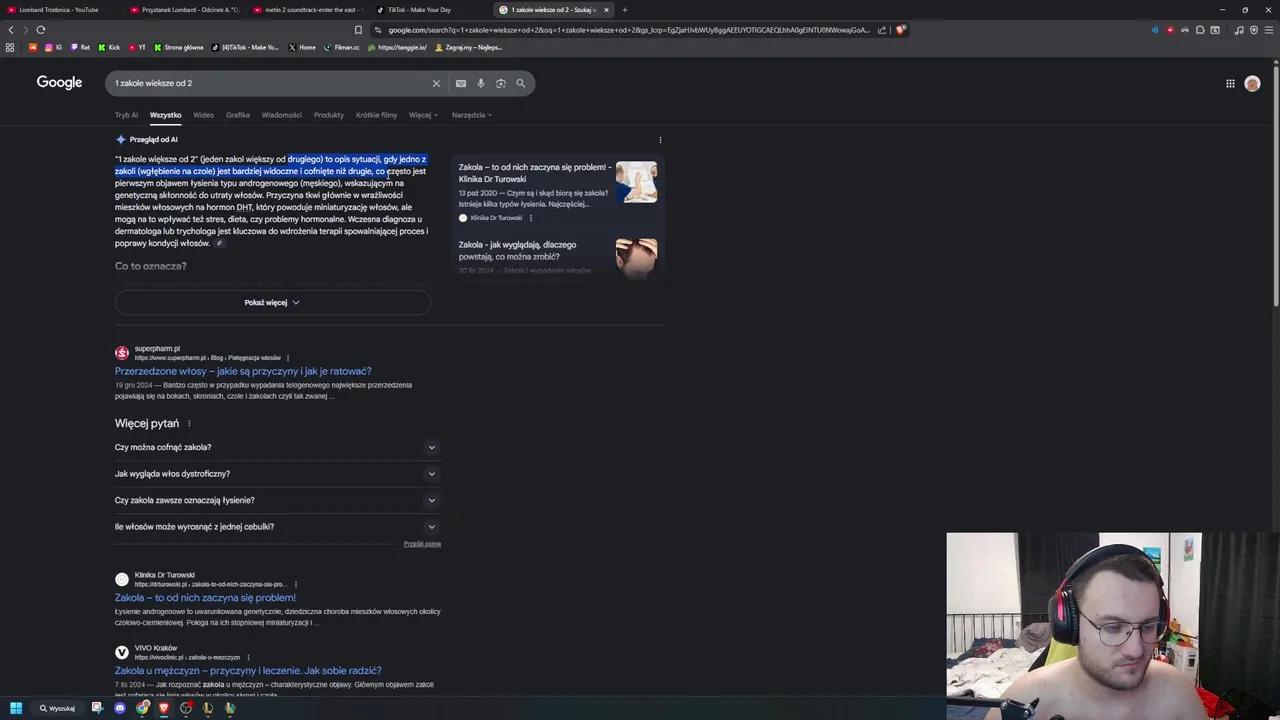
Task: Expand 'Ile włosów może wyrosnąć z jednej cebulki?'
Action: 278,527
